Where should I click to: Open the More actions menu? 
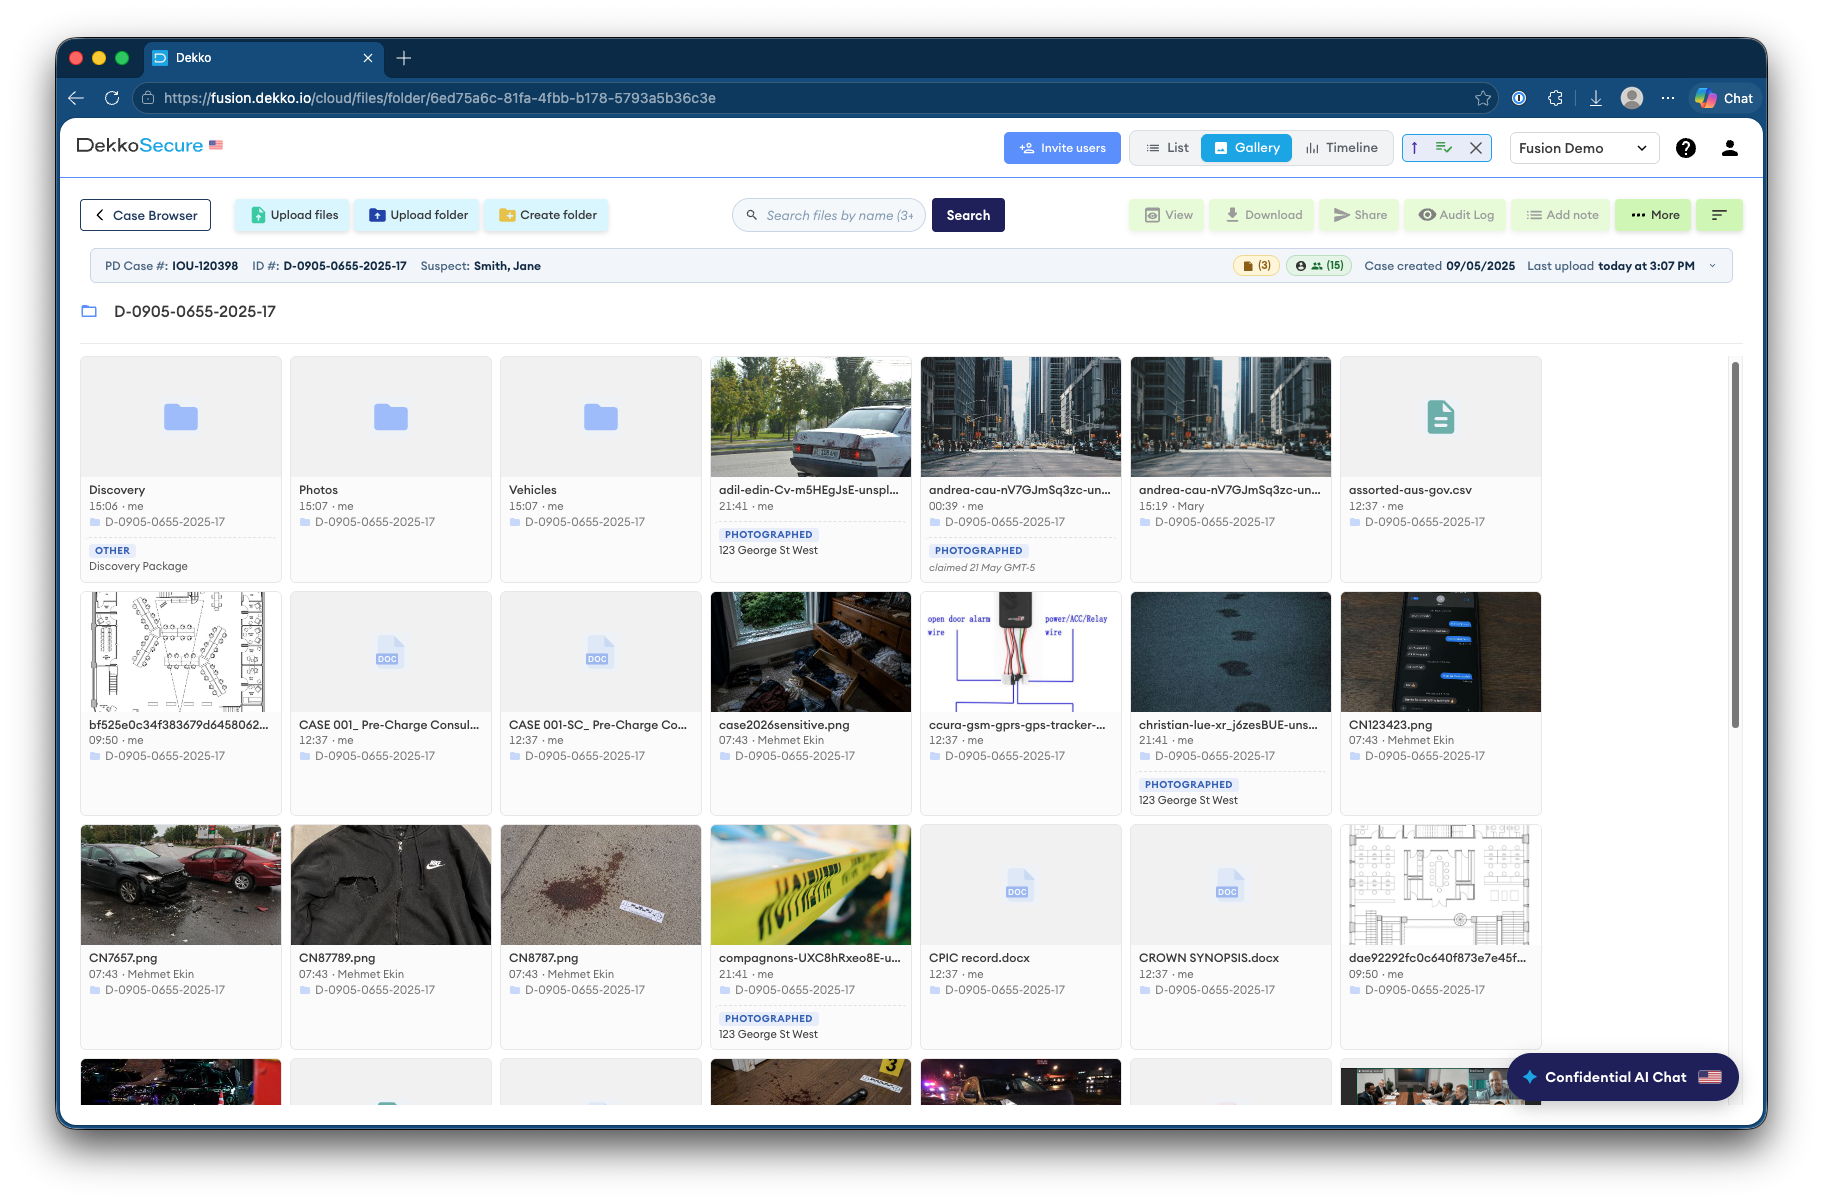(1655, 215)
